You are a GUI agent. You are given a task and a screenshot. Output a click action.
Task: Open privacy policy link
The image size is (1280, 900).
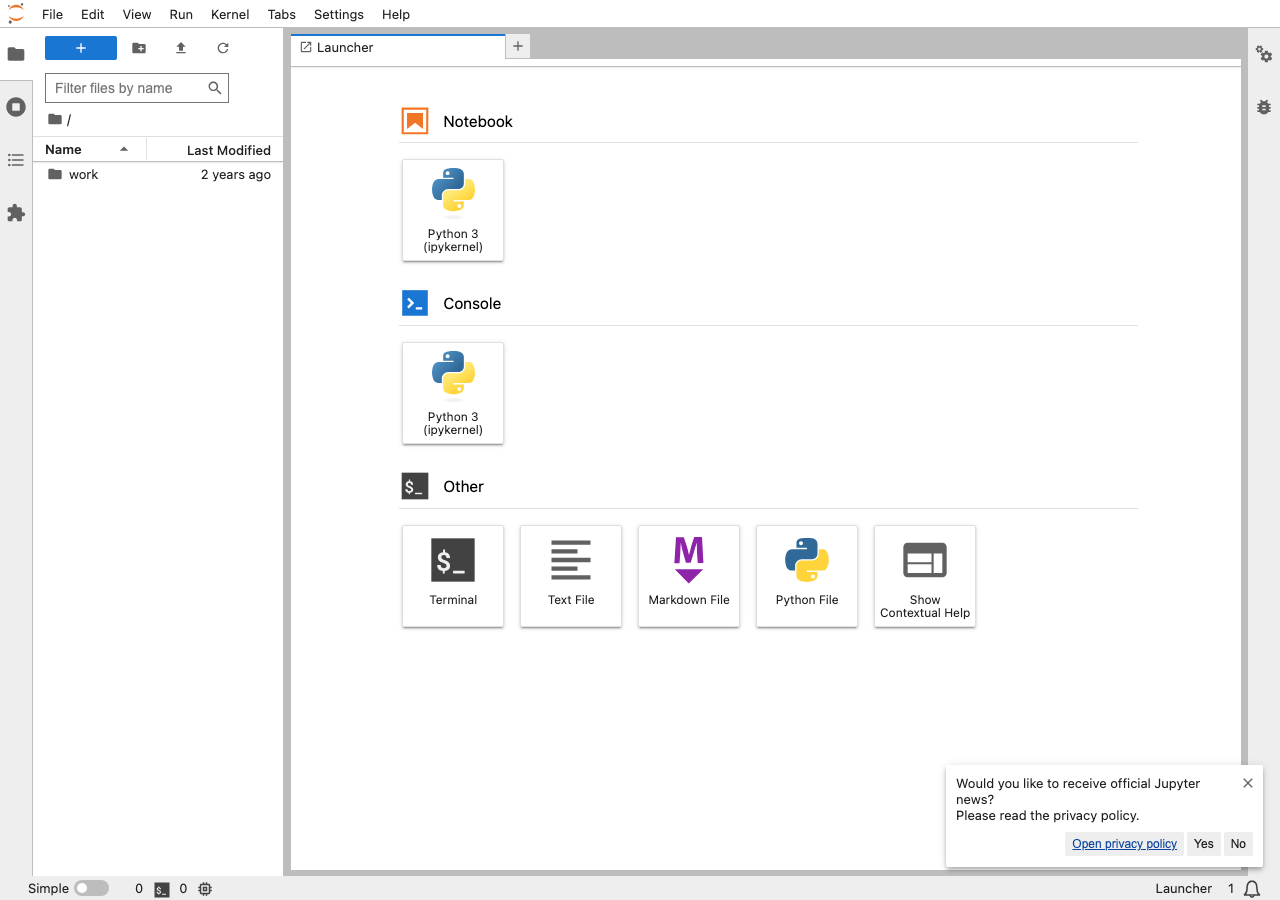pyautogui.click(x=1124, y=844)
